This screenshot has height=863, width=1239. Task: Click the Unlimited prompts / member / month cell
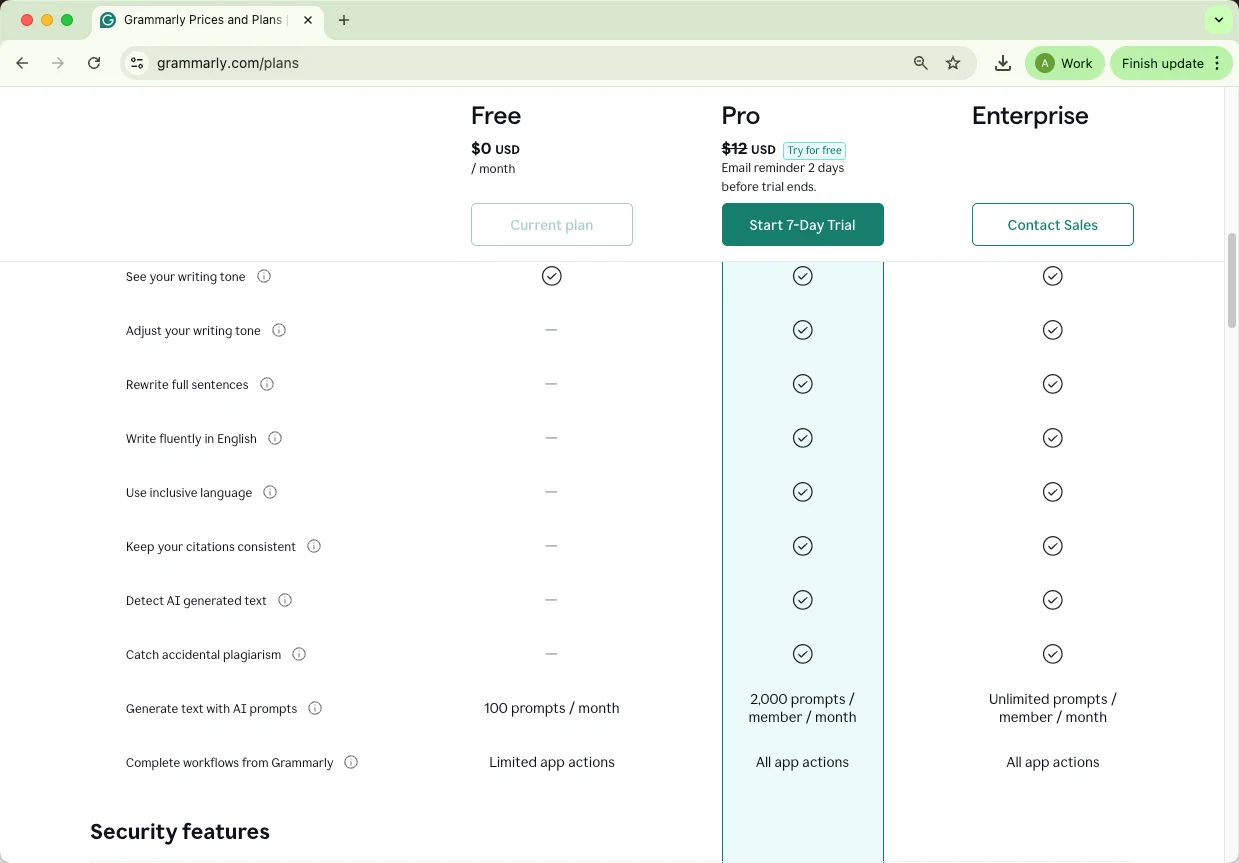(1052, 708)
